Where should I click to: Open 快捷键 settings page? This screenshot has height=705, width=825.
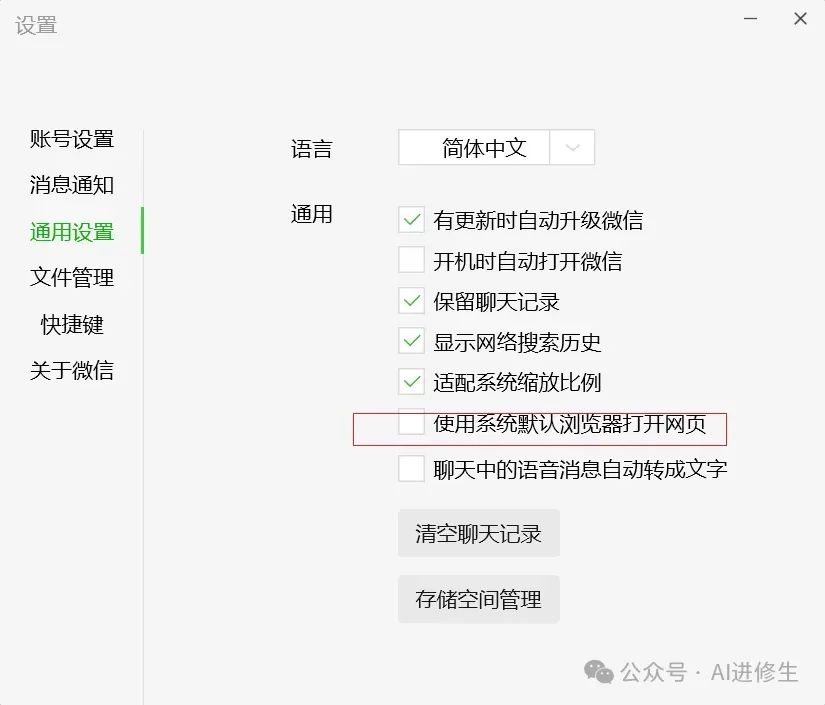(x=72, y=325)
